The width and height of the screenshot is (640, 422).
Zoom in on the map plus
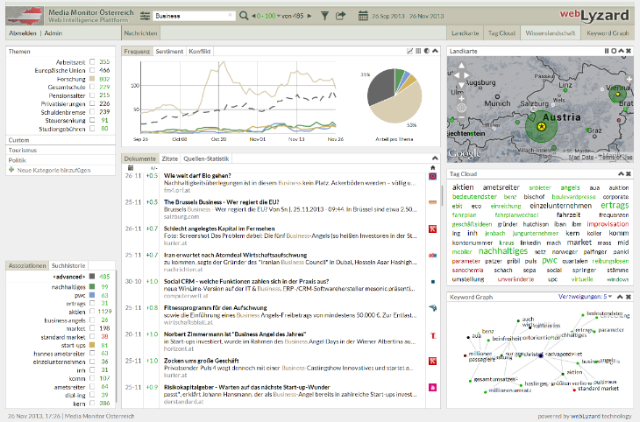(461, 98)
